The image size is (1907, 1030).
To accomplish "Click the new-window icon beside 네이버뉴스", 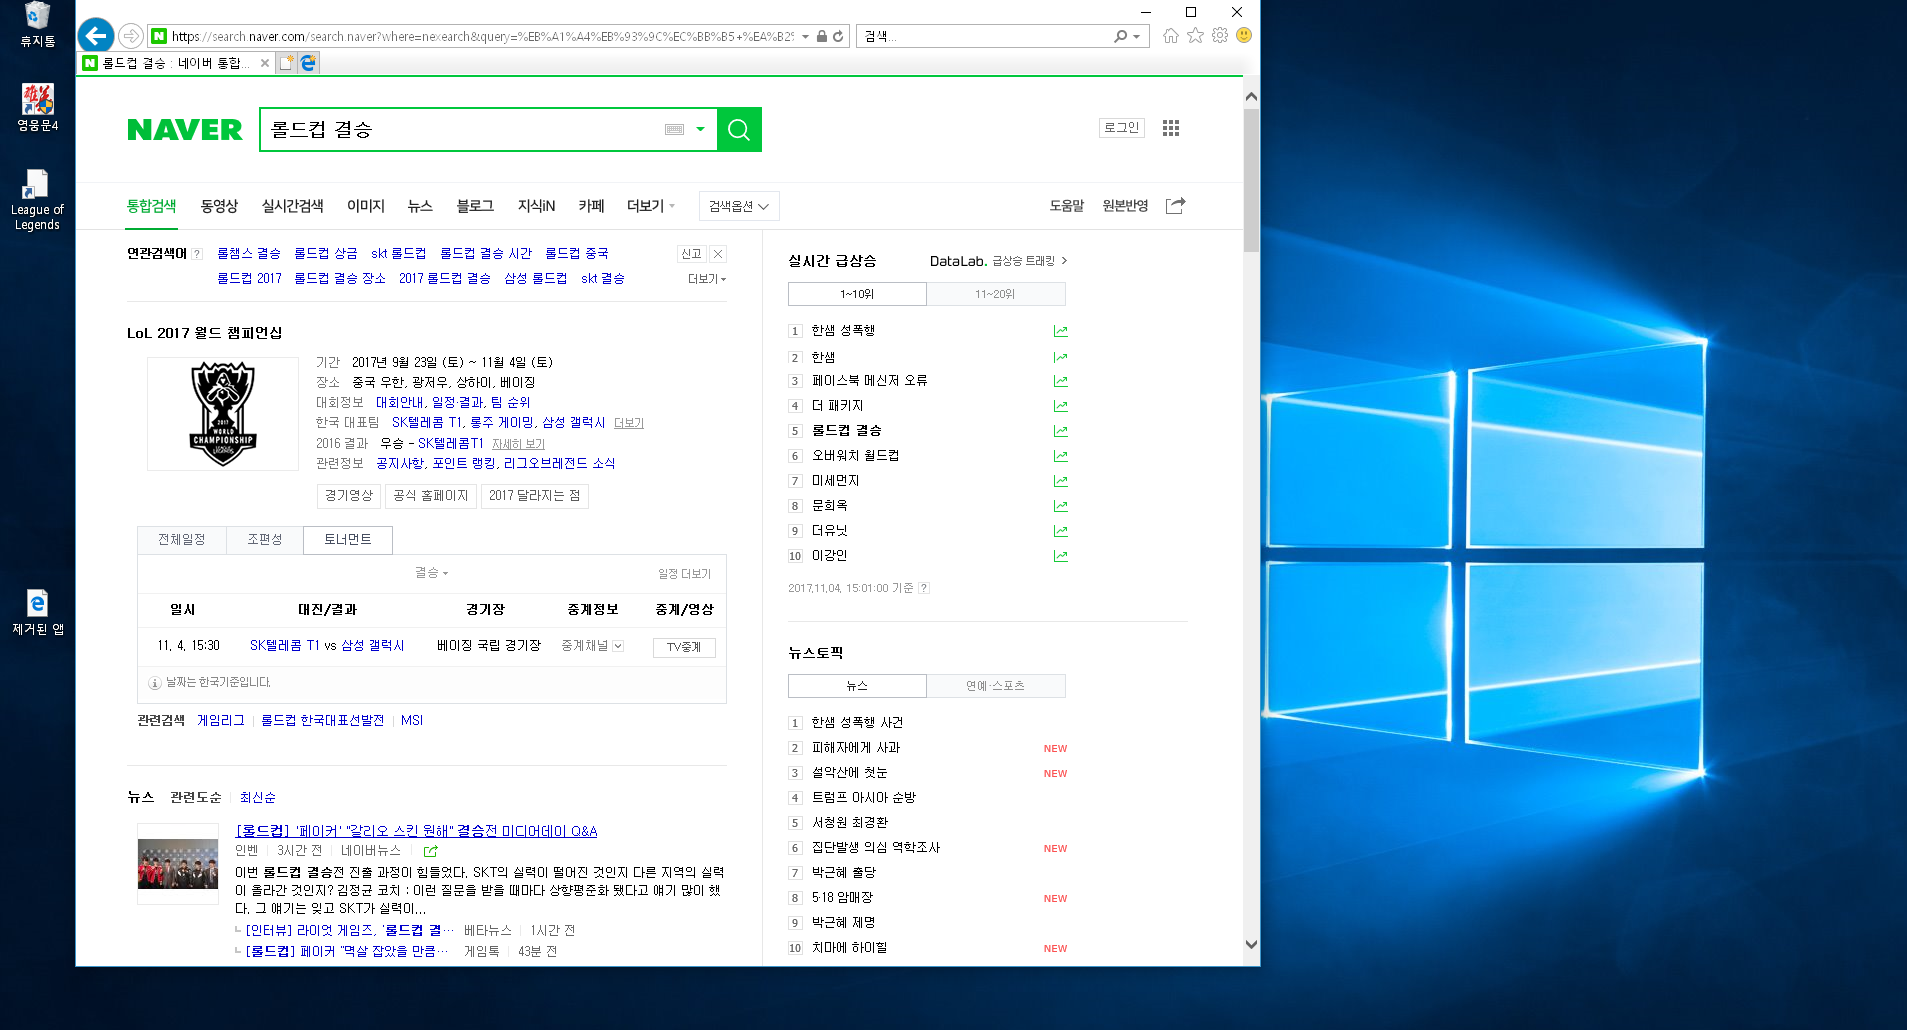I will pos(431,851).
